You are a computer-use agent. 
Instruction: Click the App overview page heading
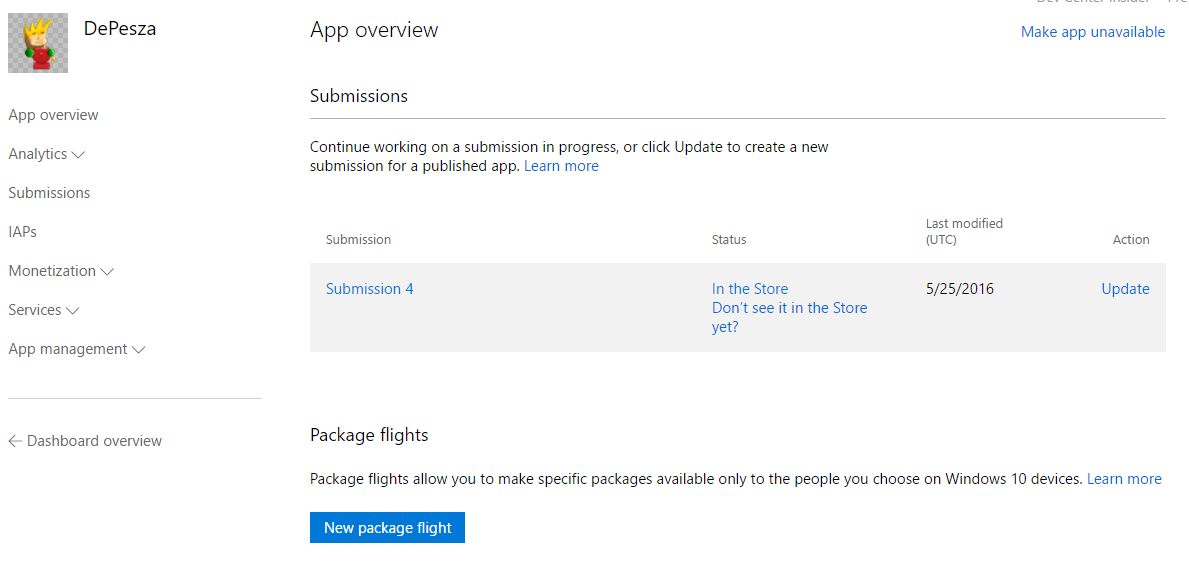[x=374, y=30]
